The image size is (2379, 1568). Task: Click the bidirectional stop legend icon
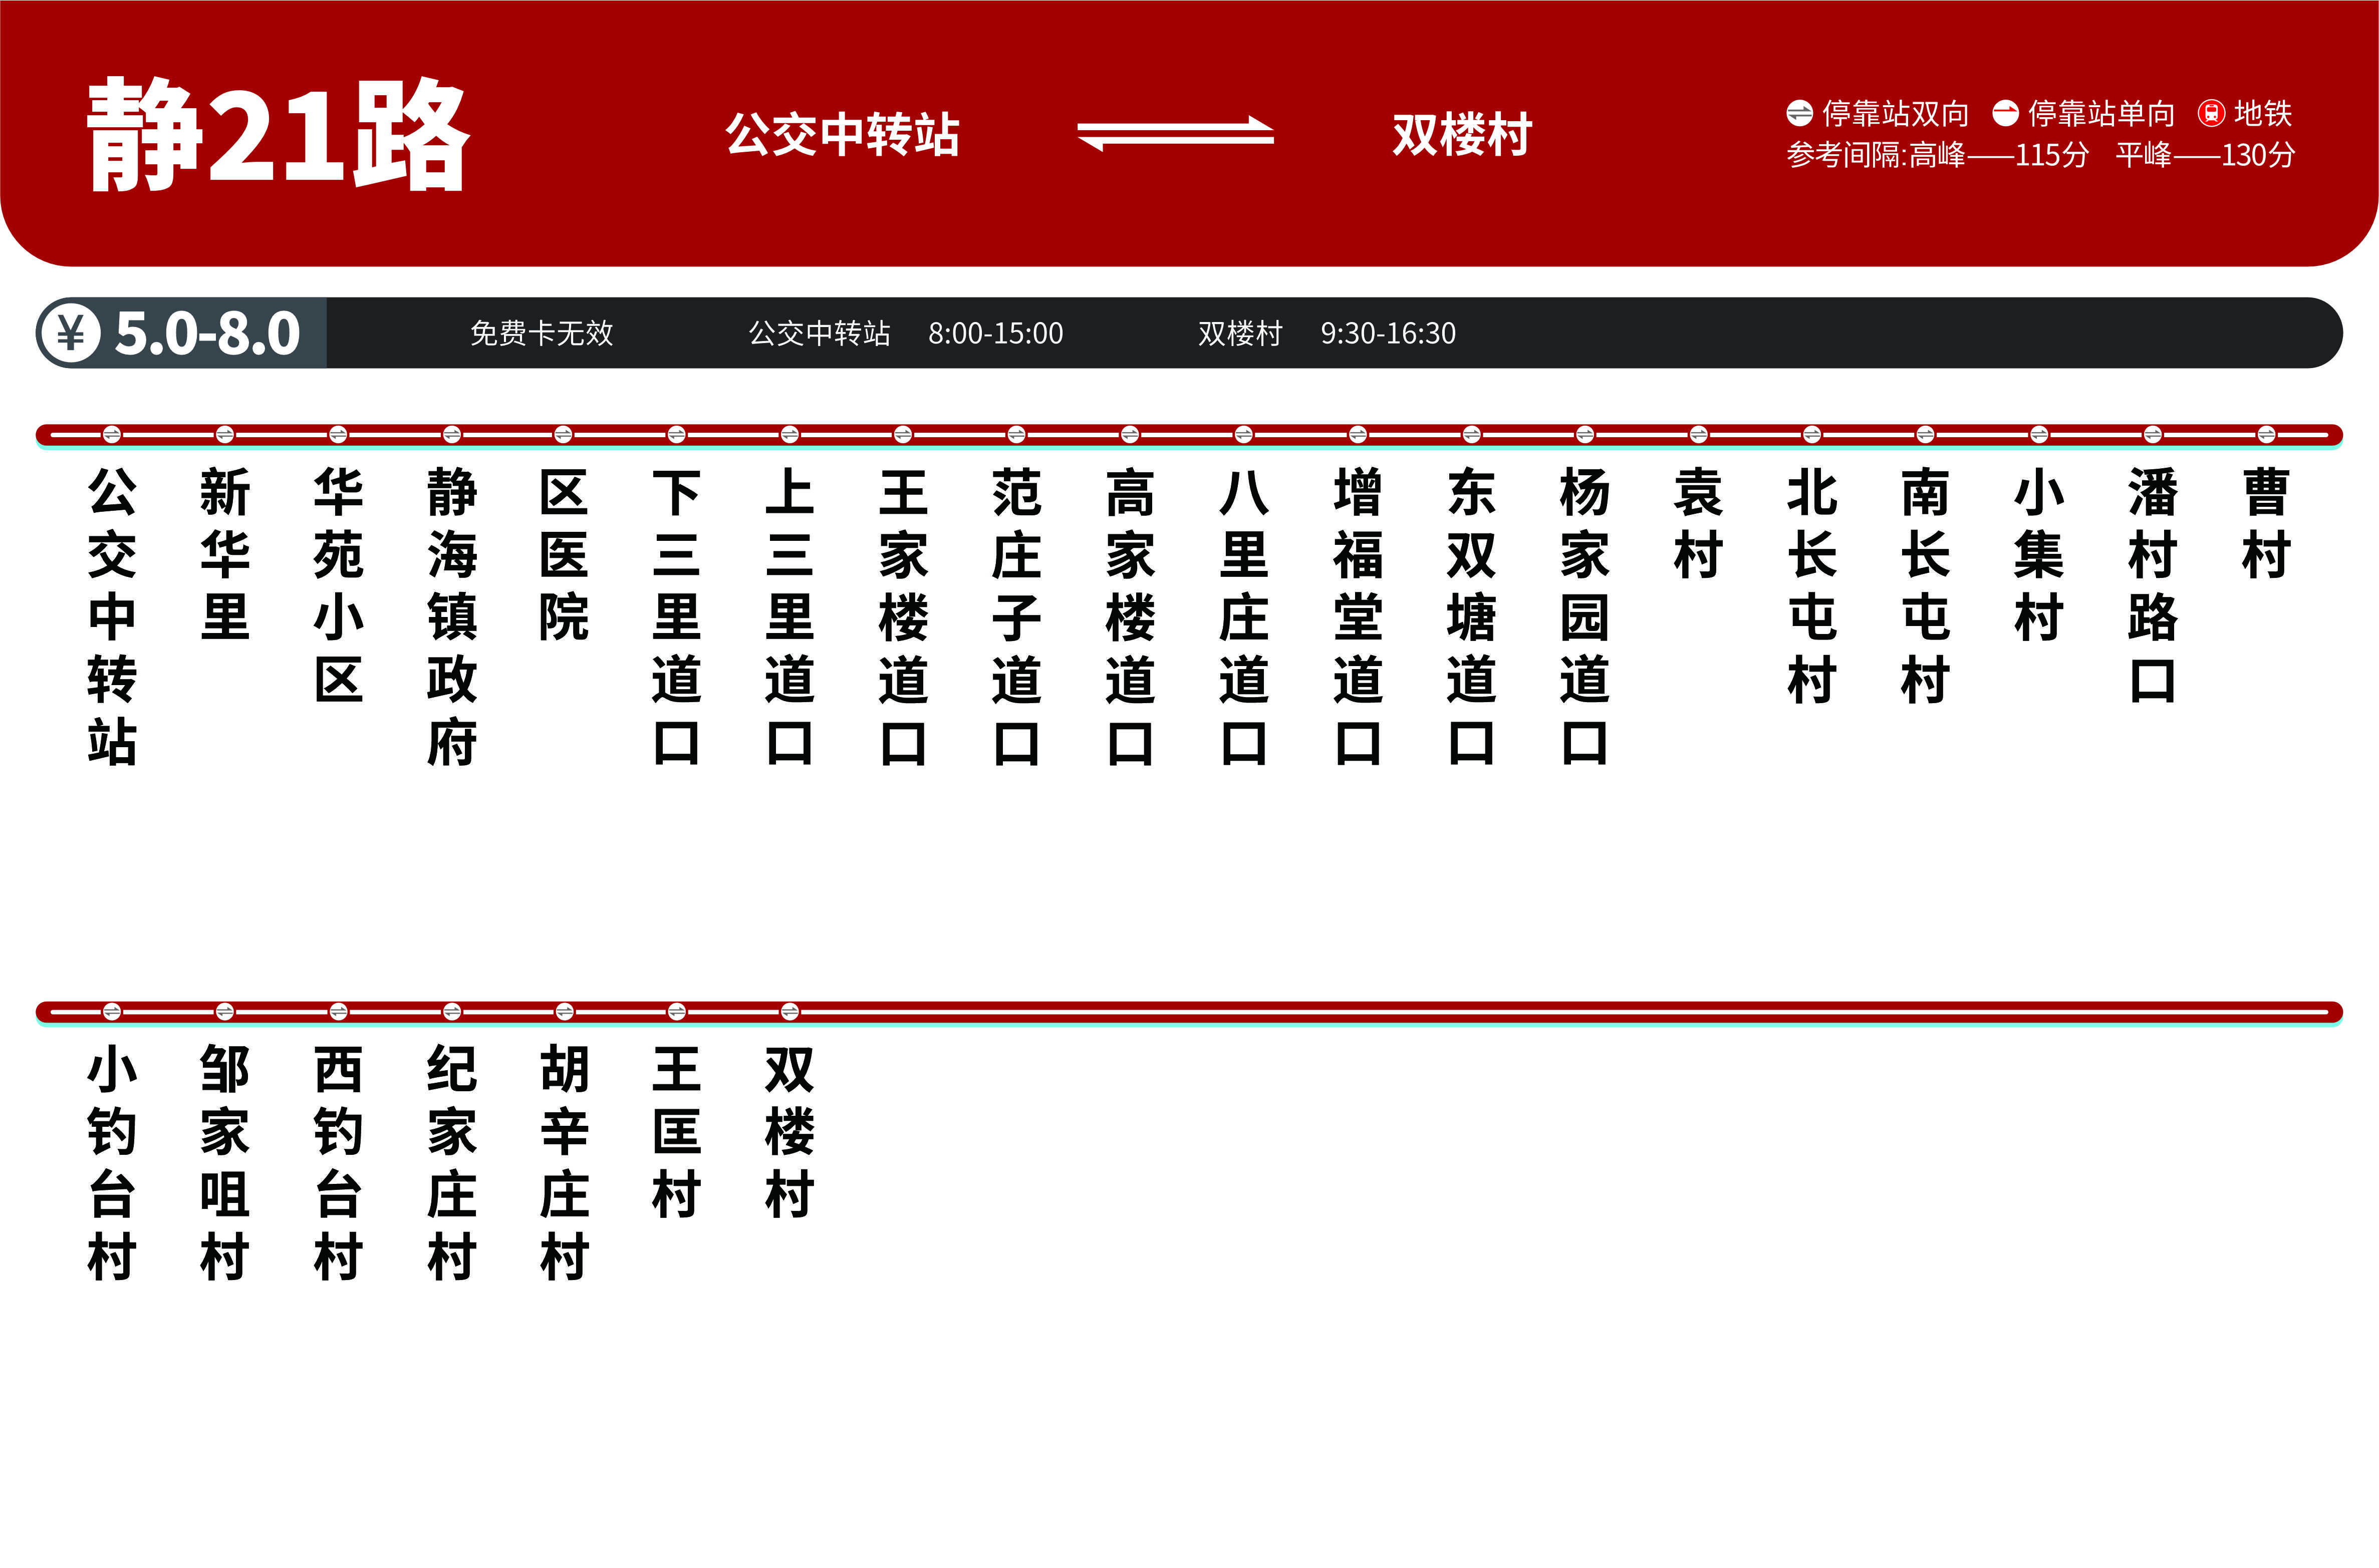[x=1799, y=113]
